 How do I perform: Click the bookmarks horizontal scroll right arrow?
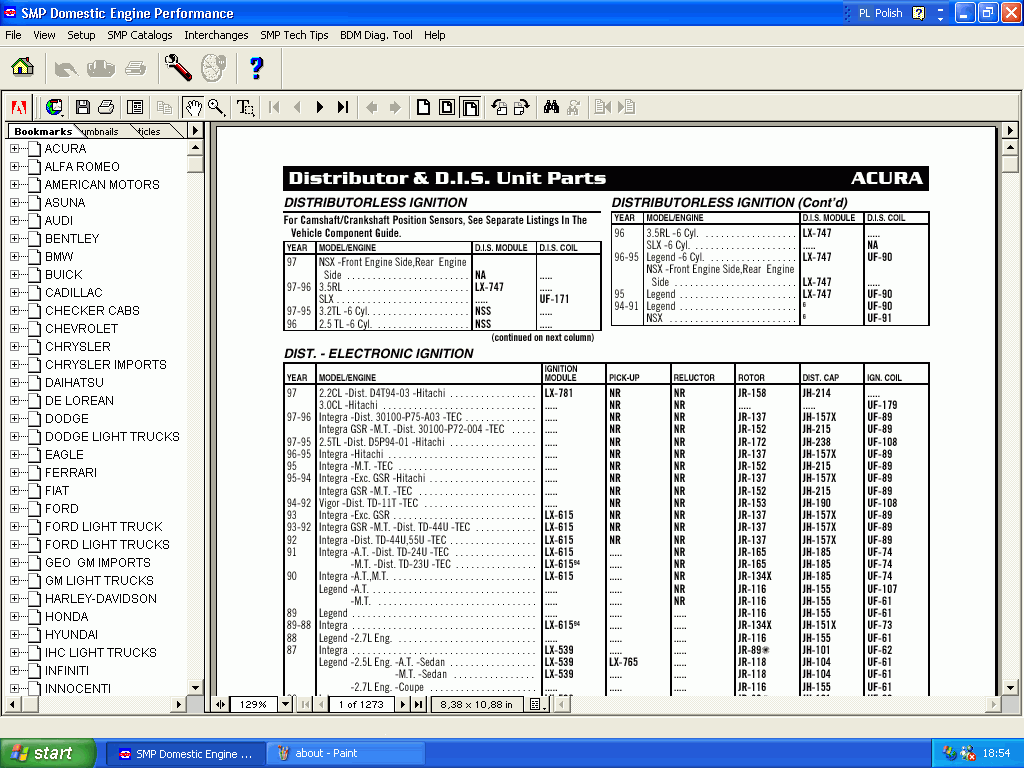tap(178, 705)
